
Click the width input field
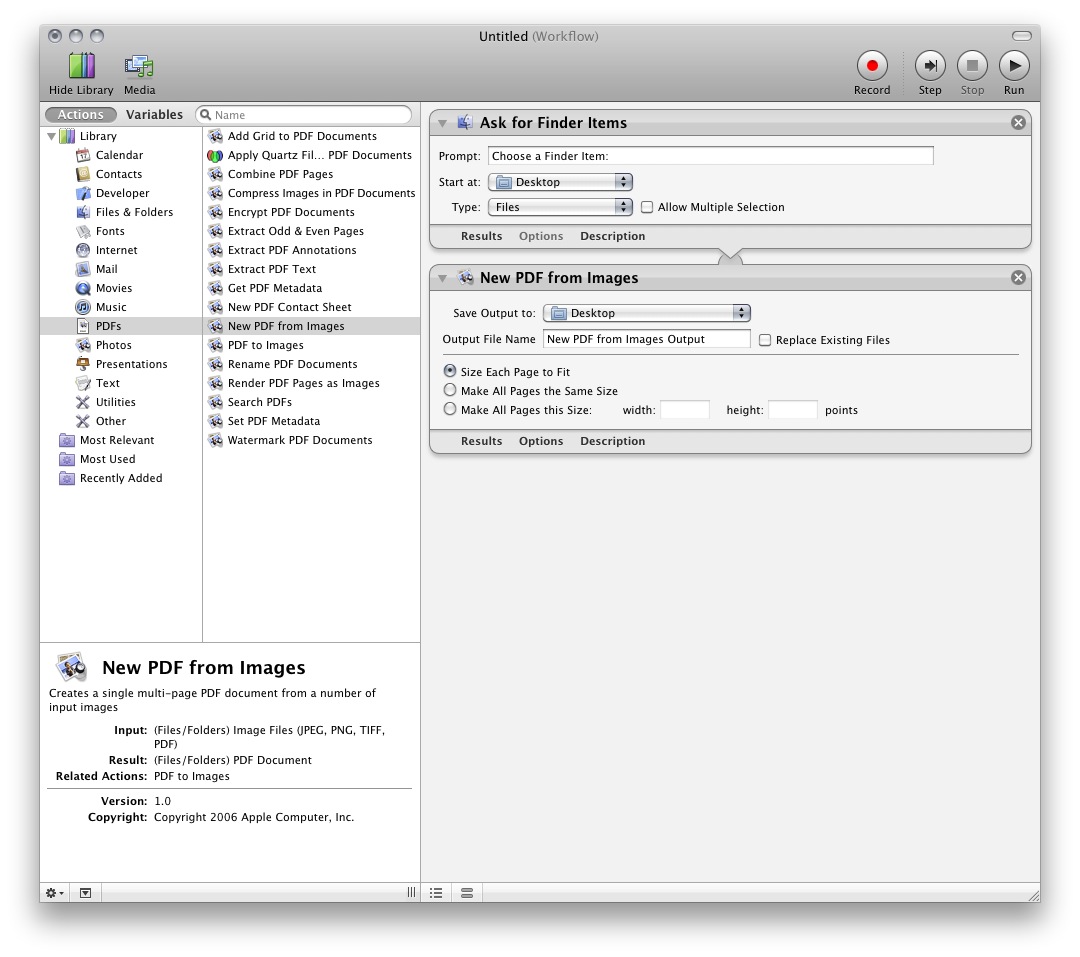click(685, 410)
